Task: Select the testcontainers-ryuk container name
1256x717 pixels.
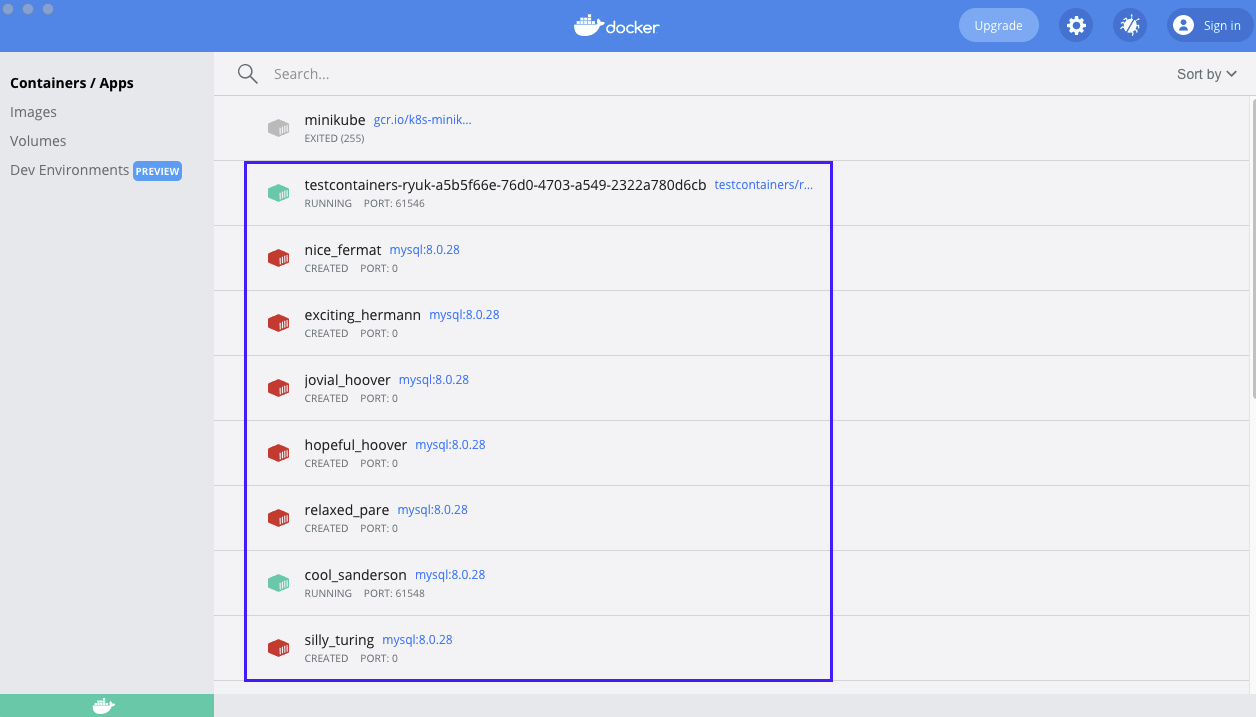Action: point(505,185)
